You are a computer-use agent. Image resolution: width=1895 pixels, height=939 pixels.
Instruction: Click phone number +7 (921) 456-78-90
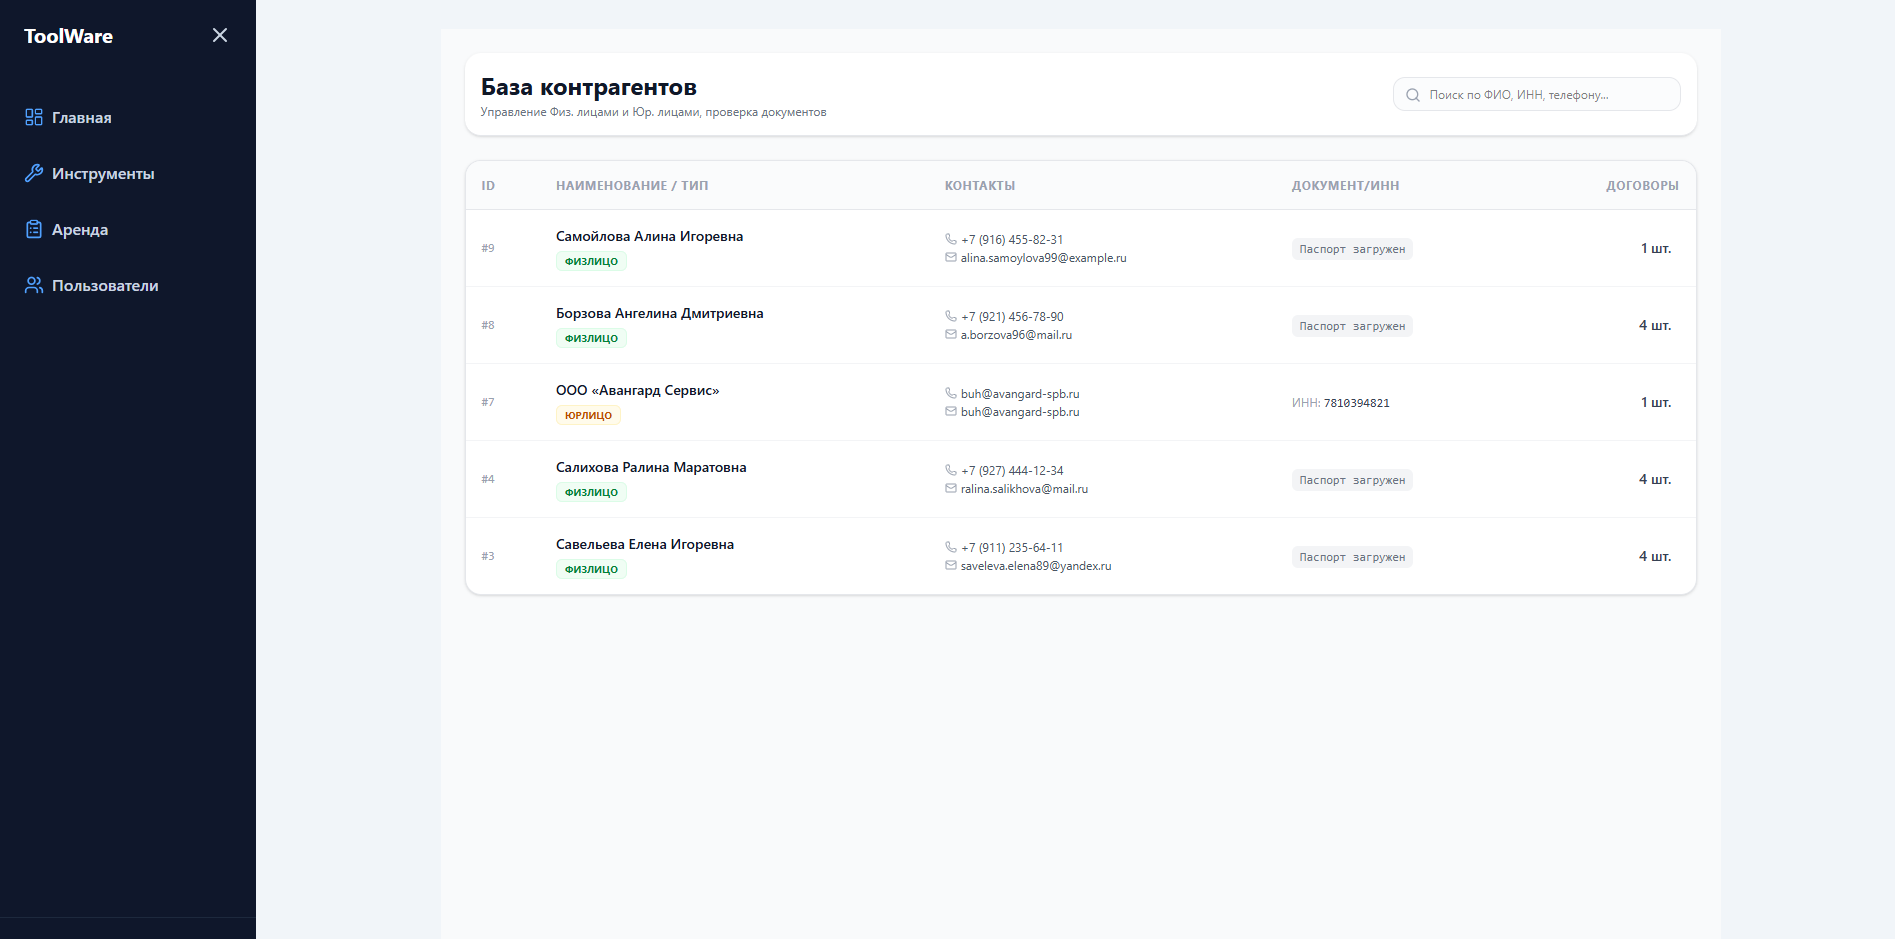pyautogui.click(x=1012, y=317)
